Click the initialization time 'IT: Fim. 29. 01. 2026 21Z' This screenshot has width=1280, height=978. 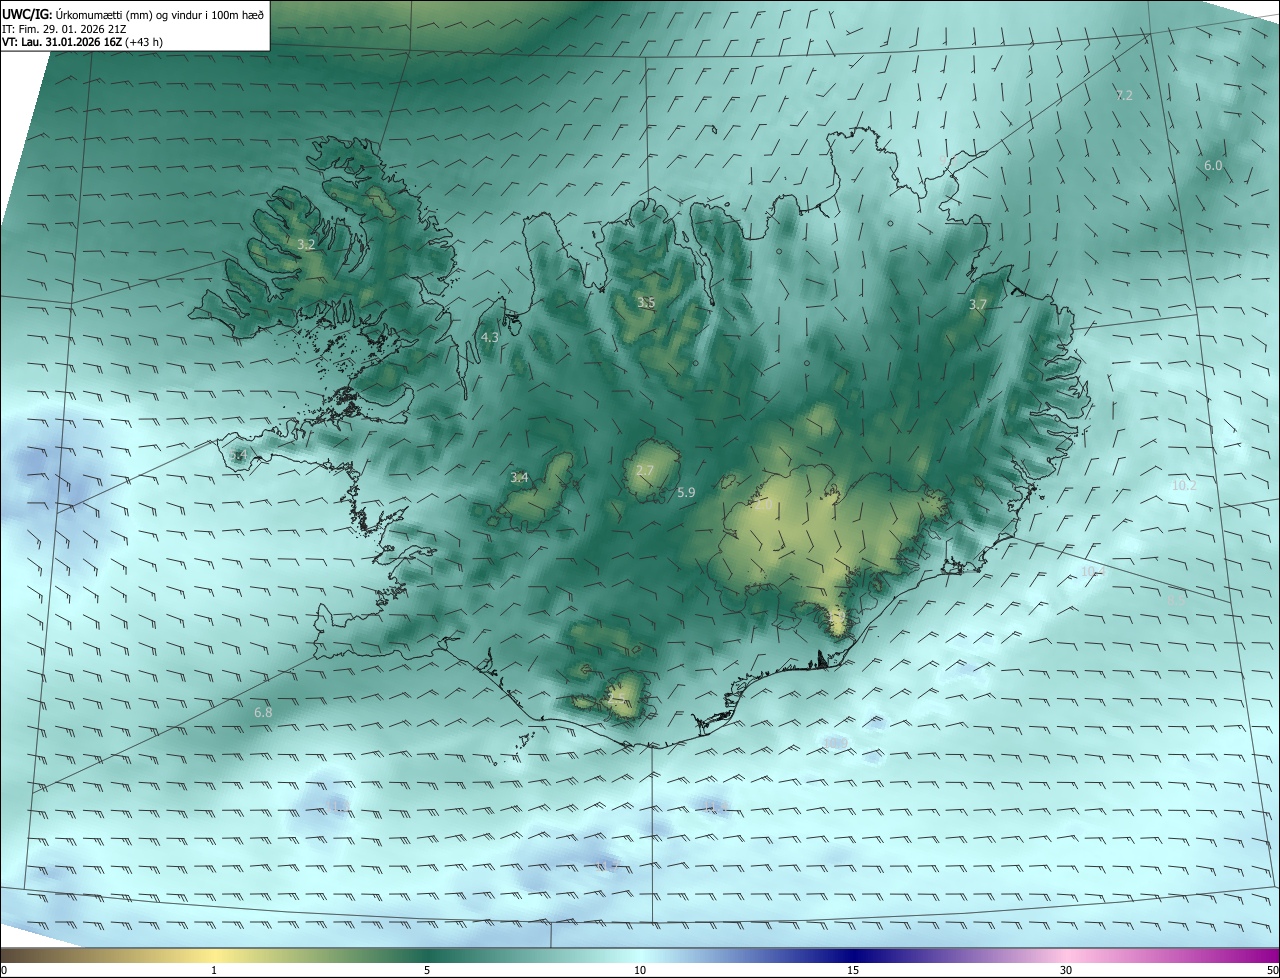[64, 29]
